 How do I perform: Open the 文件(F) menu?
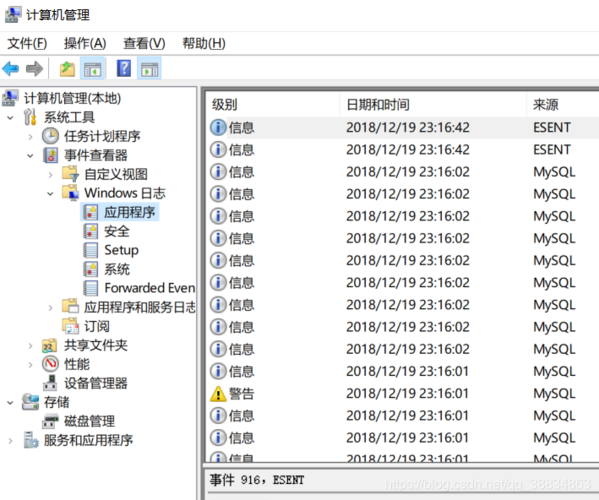pos(27,43)
